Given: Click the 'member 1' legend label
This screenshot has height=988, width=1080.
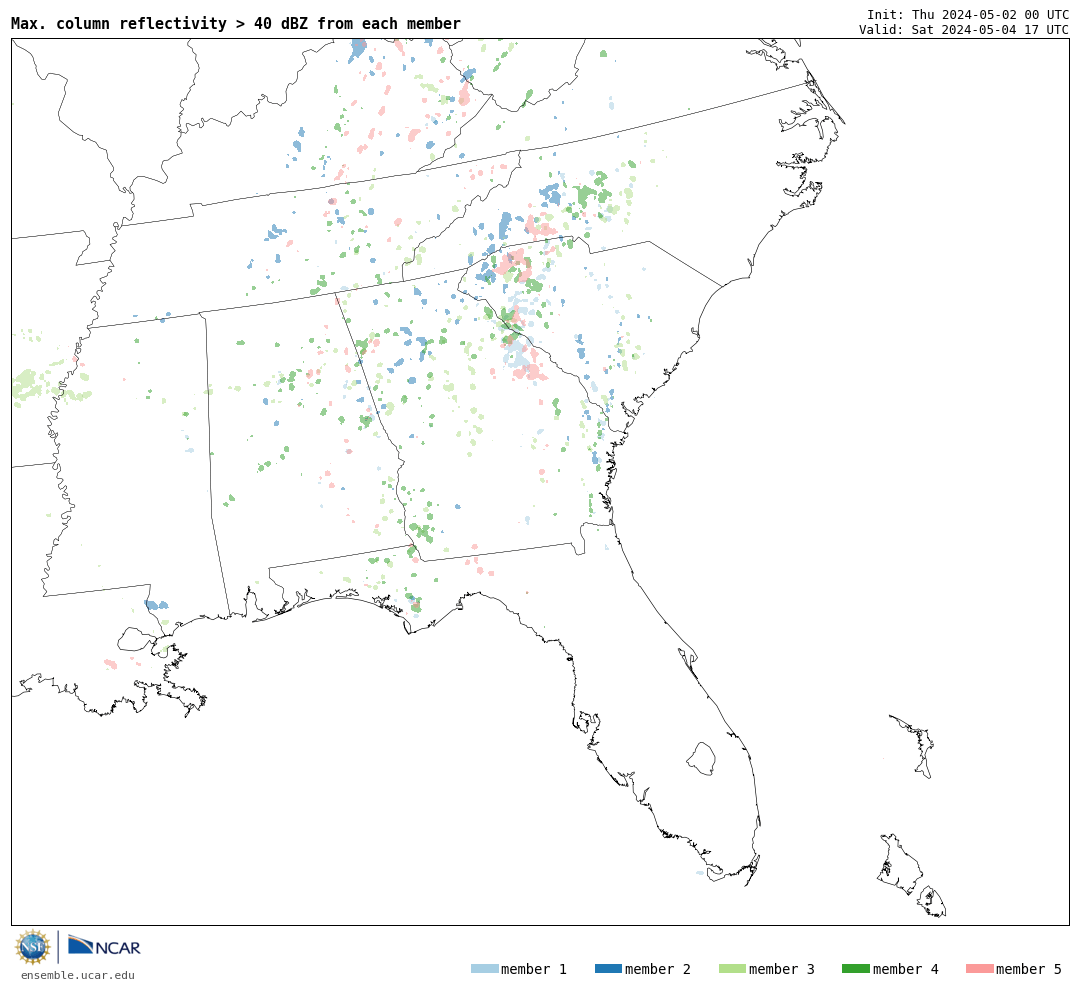Looking at the screenshot, I should [x=534, y=969].
